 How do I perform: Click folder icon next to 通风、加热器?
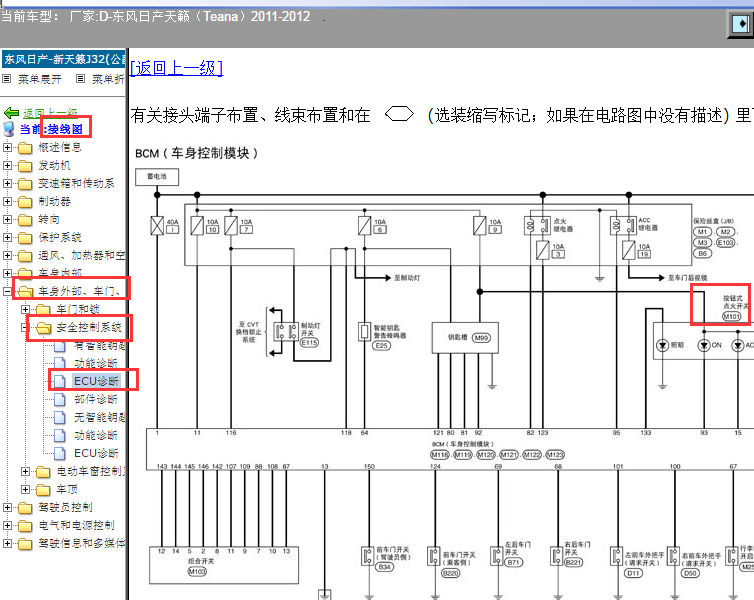[25, 256]
